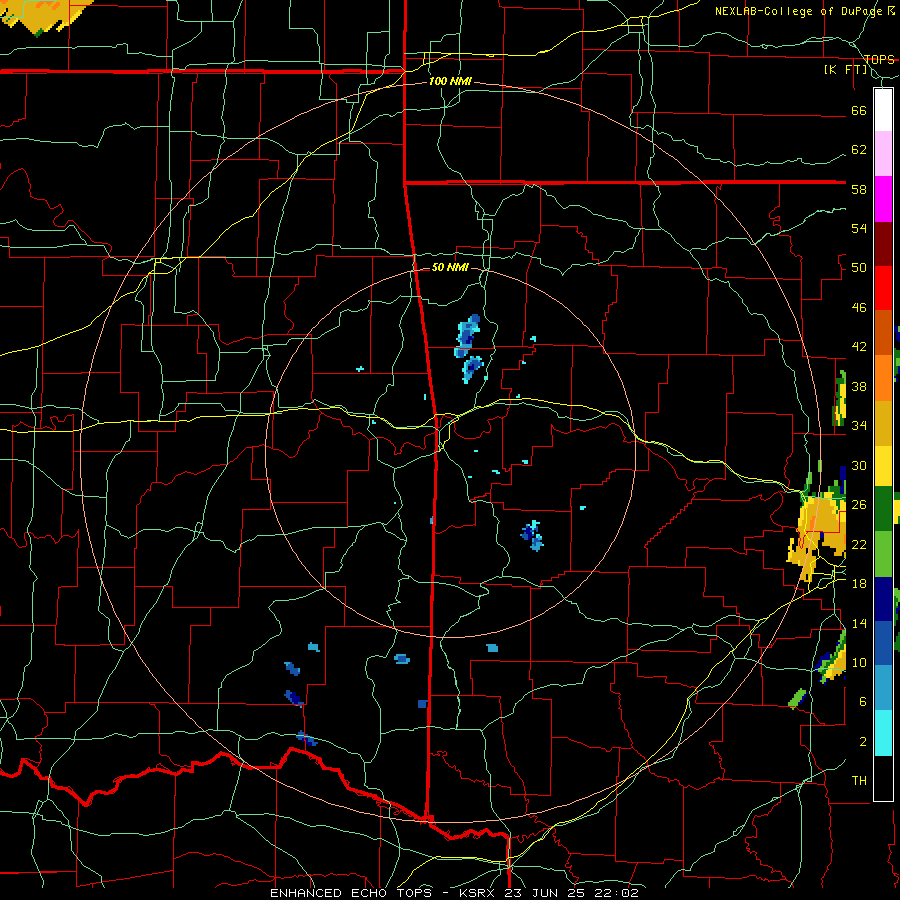
Task: Click the "46" scale label
Action: pos(859,308)
